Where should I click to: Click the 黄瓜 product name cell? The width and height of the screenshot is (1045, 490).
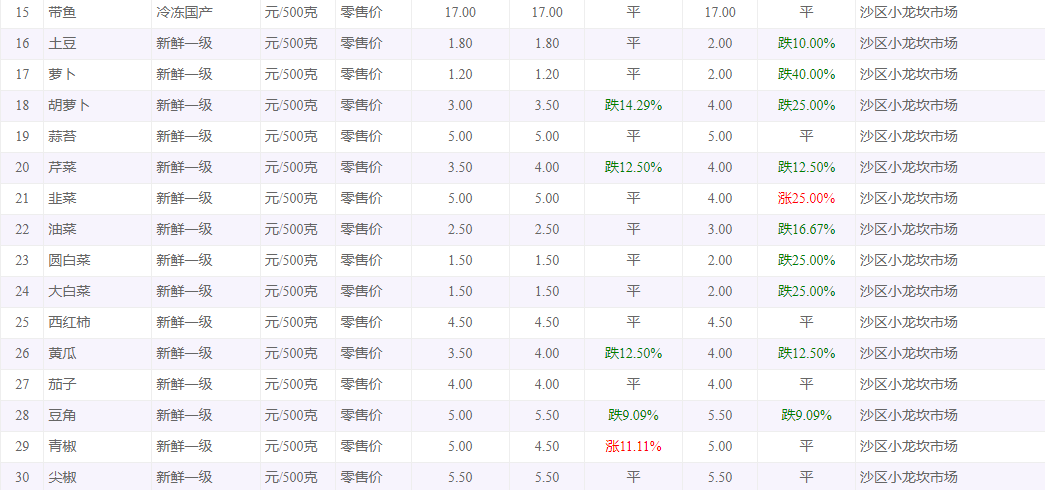click(62, 354)
